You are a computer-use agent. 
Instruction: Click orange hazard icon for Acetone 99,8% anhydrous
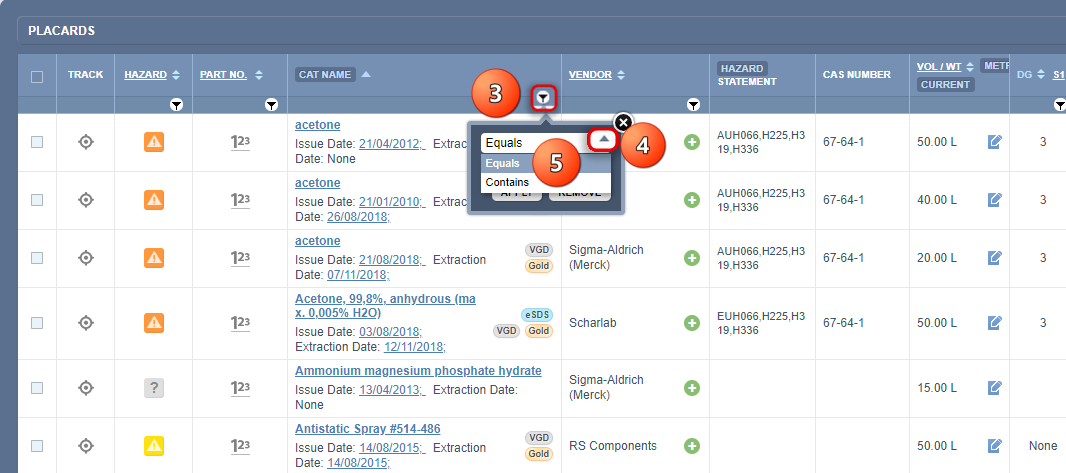coord(154,323)
